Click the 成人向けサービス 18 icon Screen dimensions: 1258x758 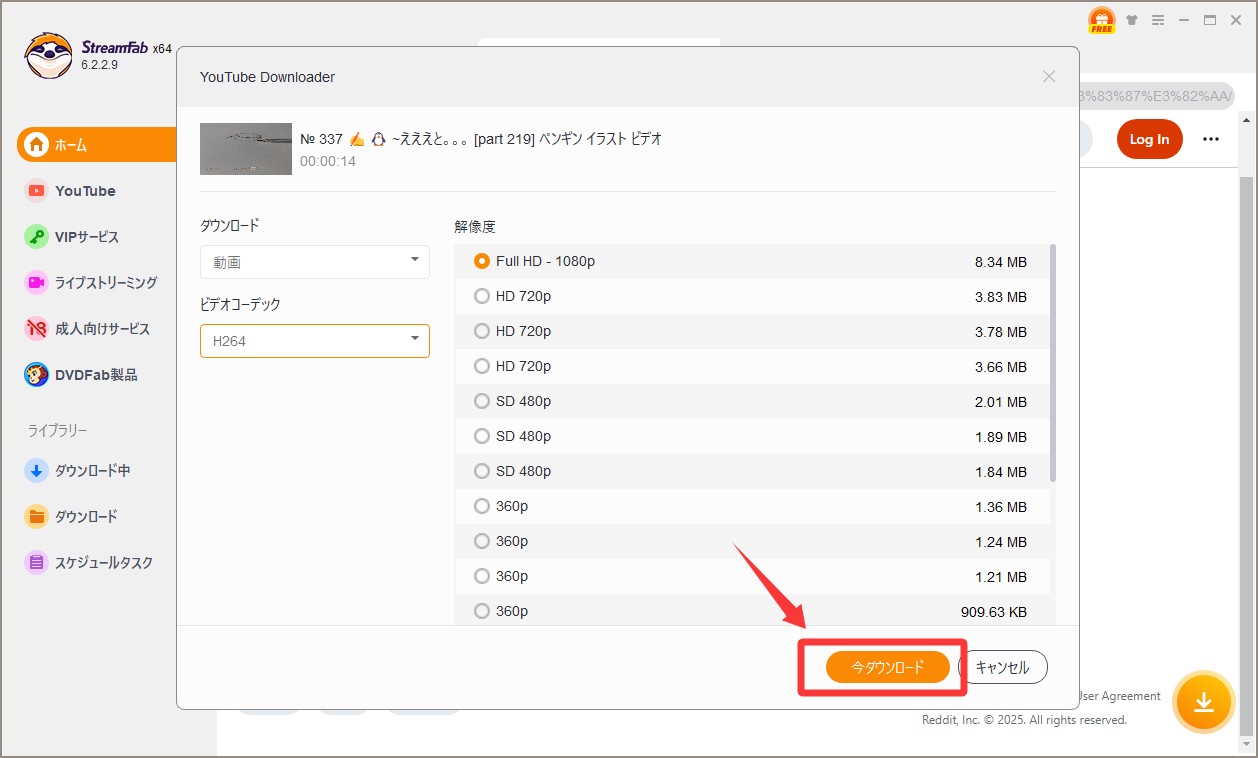[37, 328]
